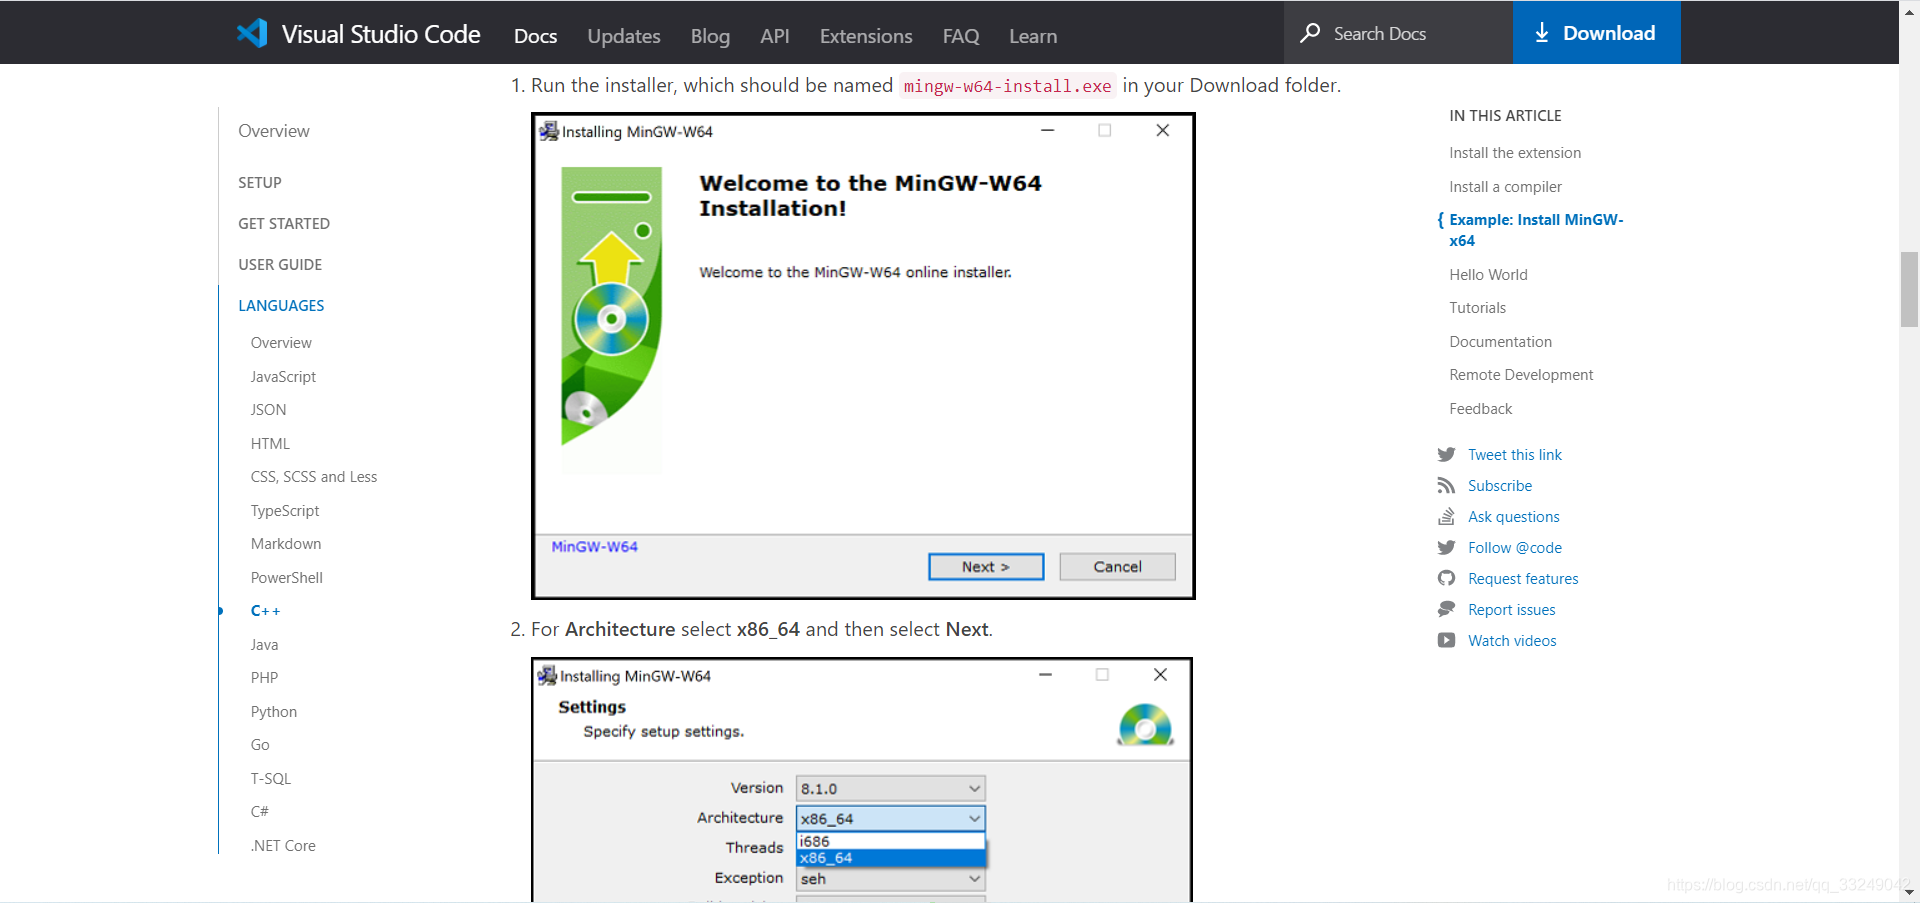Click the RSS icon beside Subscribe

(x=1446, y=486)
